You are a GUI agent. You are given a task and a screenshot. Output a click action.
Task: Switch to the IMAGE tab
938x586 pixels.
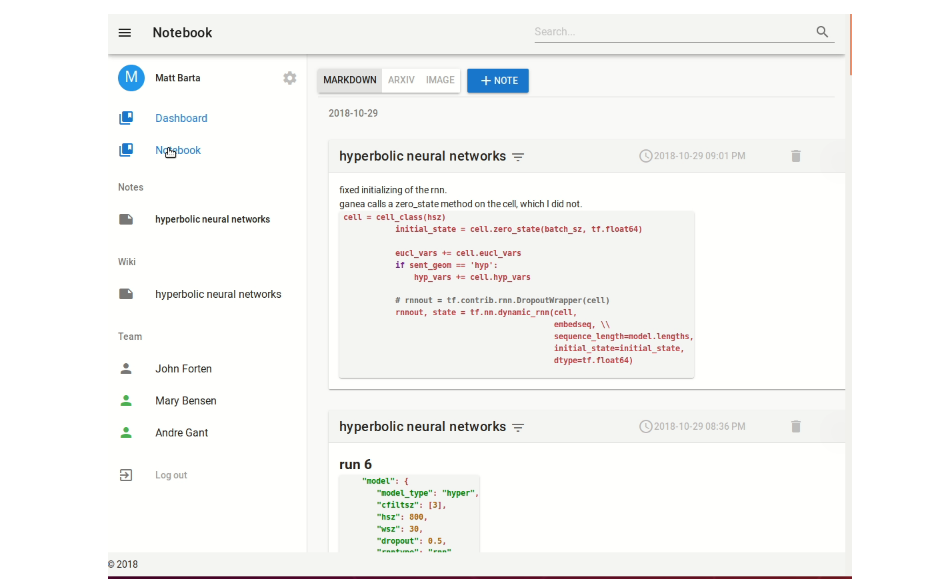pyautogui.click(x=440, y=80)
